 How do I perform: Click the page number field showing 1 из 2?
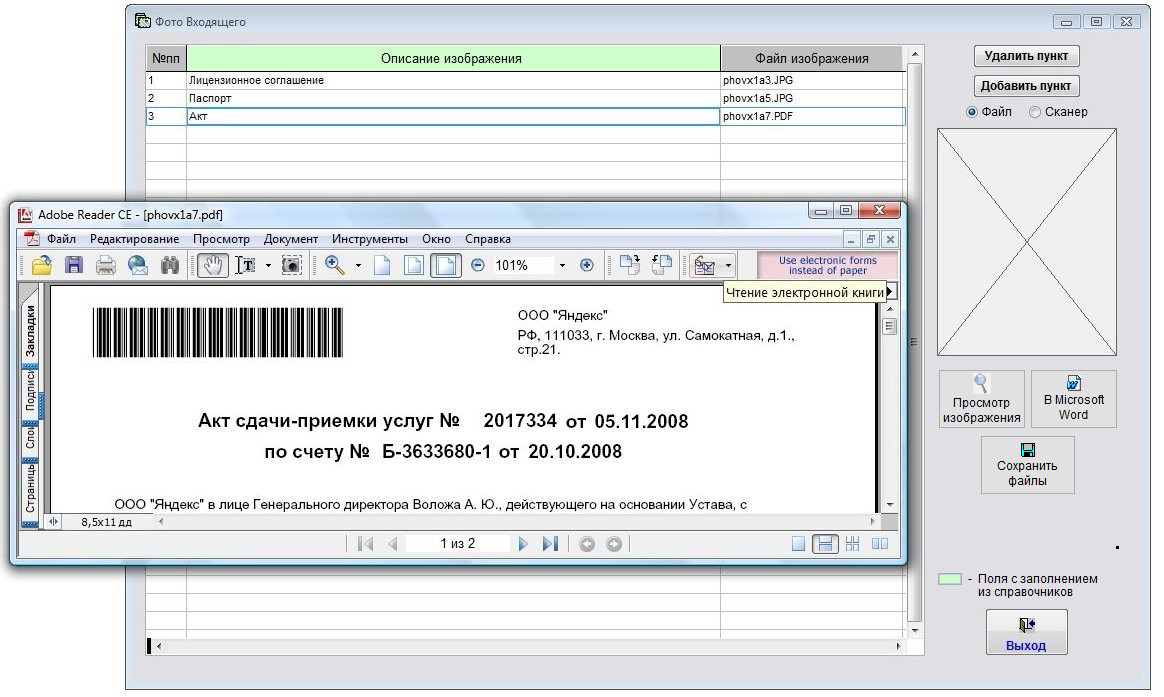pos(458,544)
